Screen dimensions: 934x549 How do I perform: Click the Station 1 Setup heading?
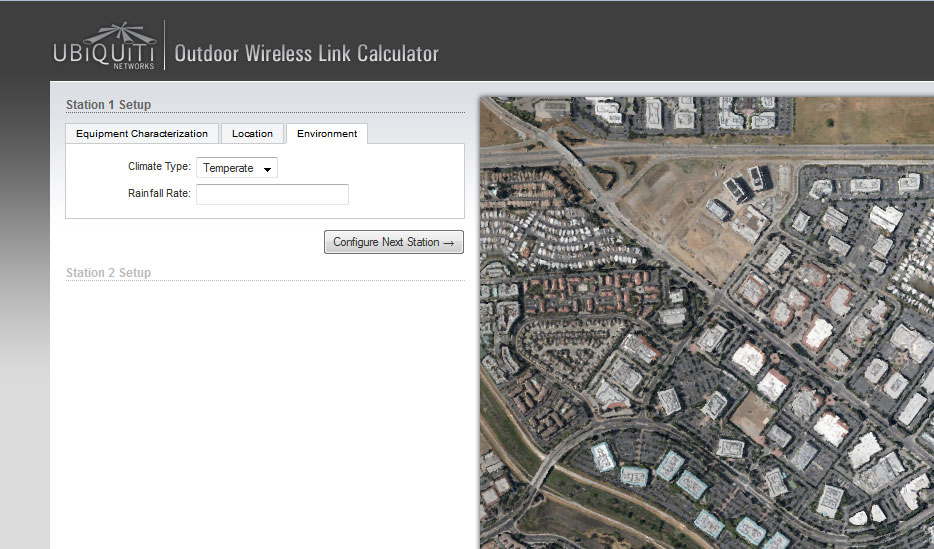108,104
